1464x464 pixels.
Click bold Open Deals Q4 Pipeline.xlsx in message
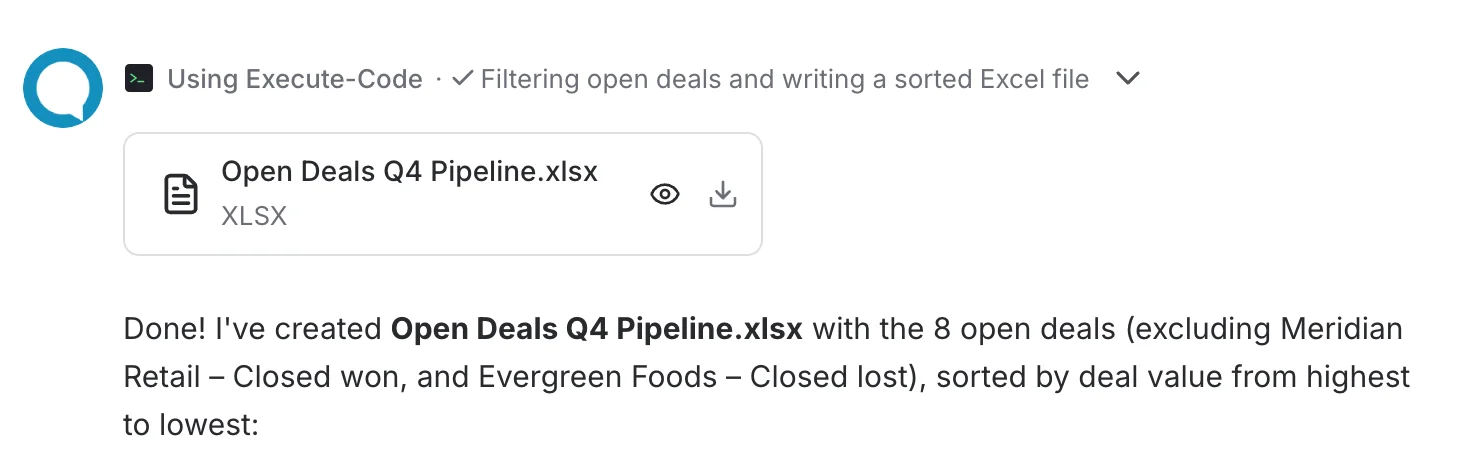point(597,329)
